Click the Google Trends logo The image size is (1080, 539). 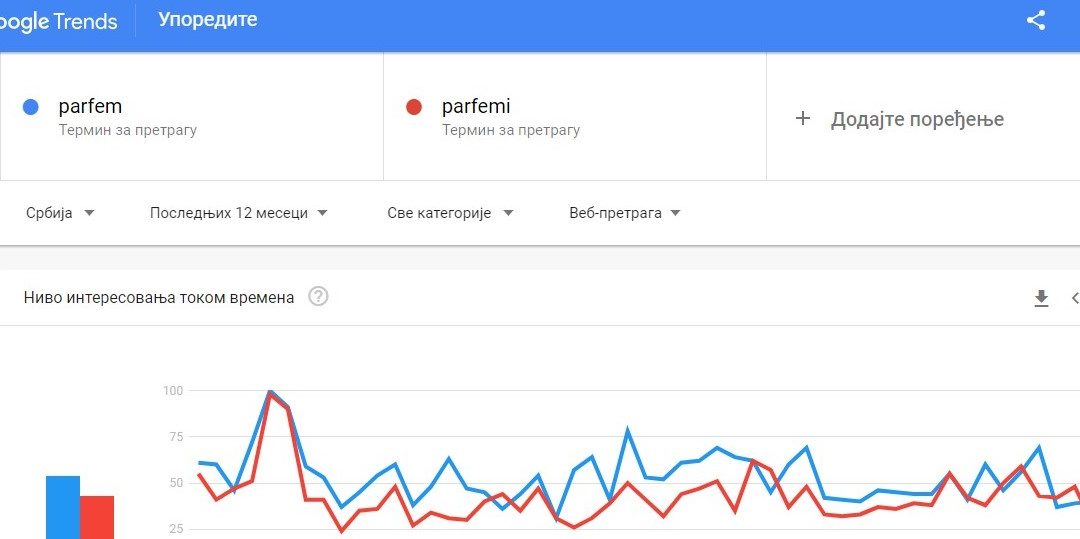tap(58, 21)
